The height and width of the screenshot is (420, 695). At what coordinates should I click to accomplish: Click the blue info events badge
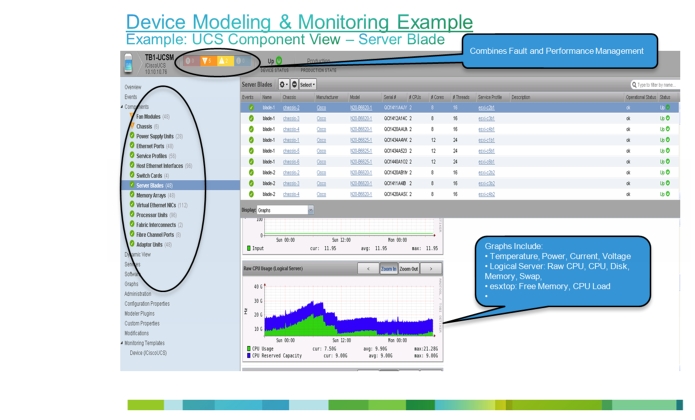pyautogui.click(x=242, y=61)
